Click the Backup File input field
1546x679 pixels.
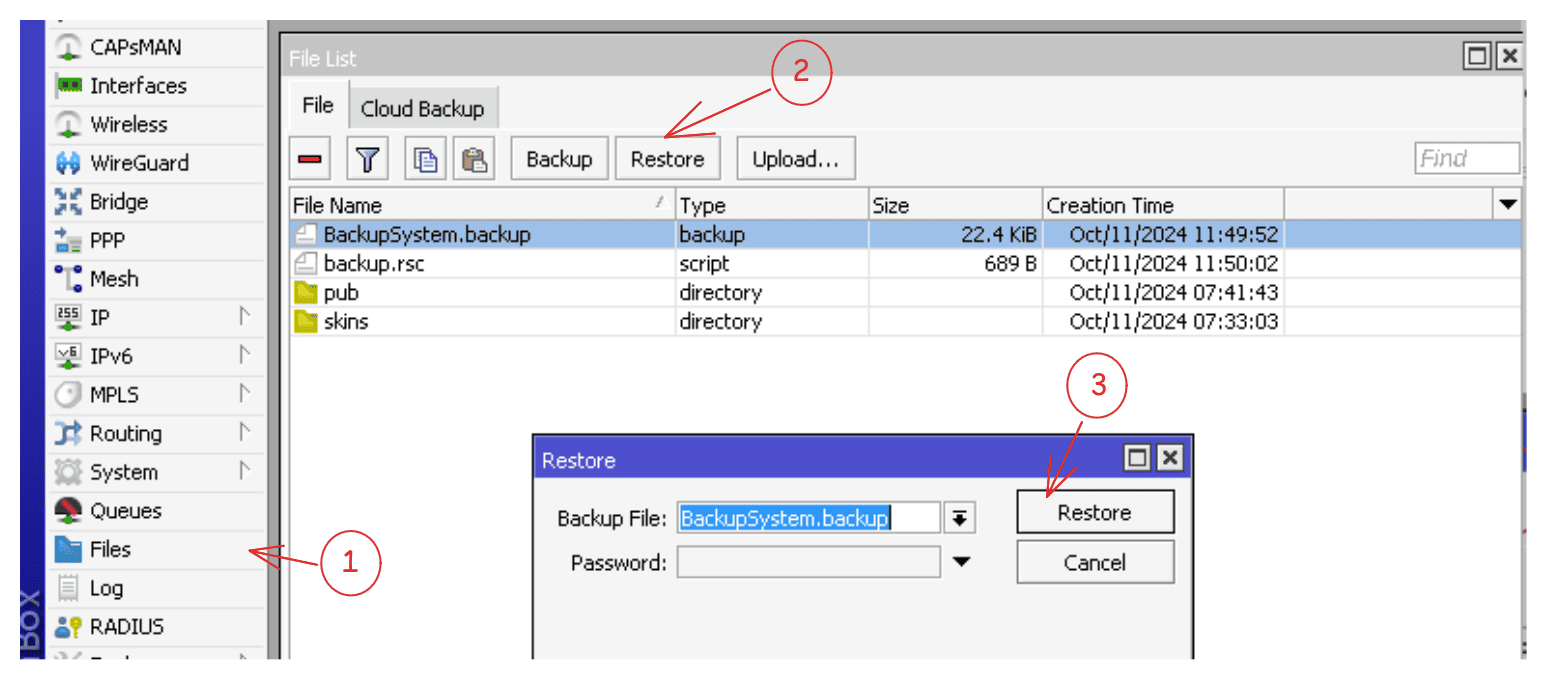808,518
